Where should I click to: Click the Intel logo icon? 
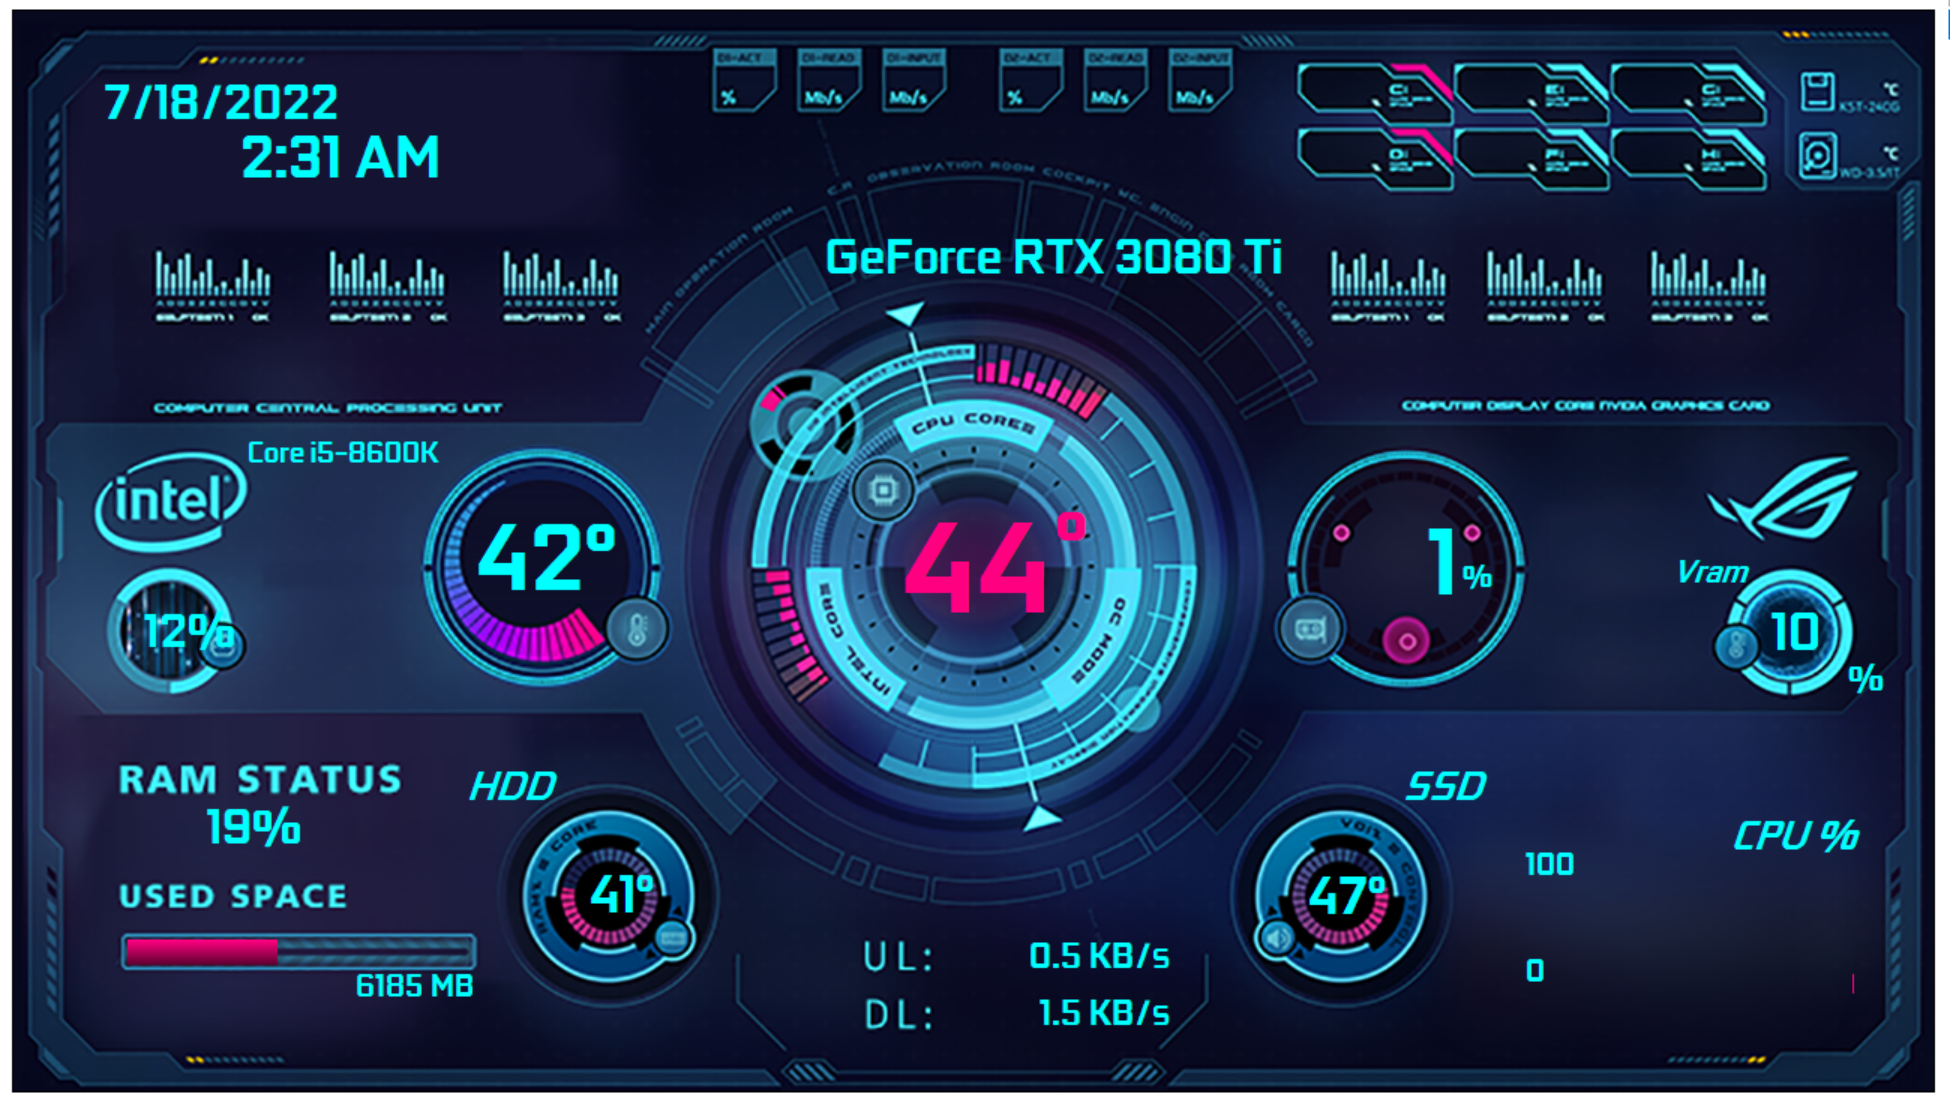click(172, 500)
